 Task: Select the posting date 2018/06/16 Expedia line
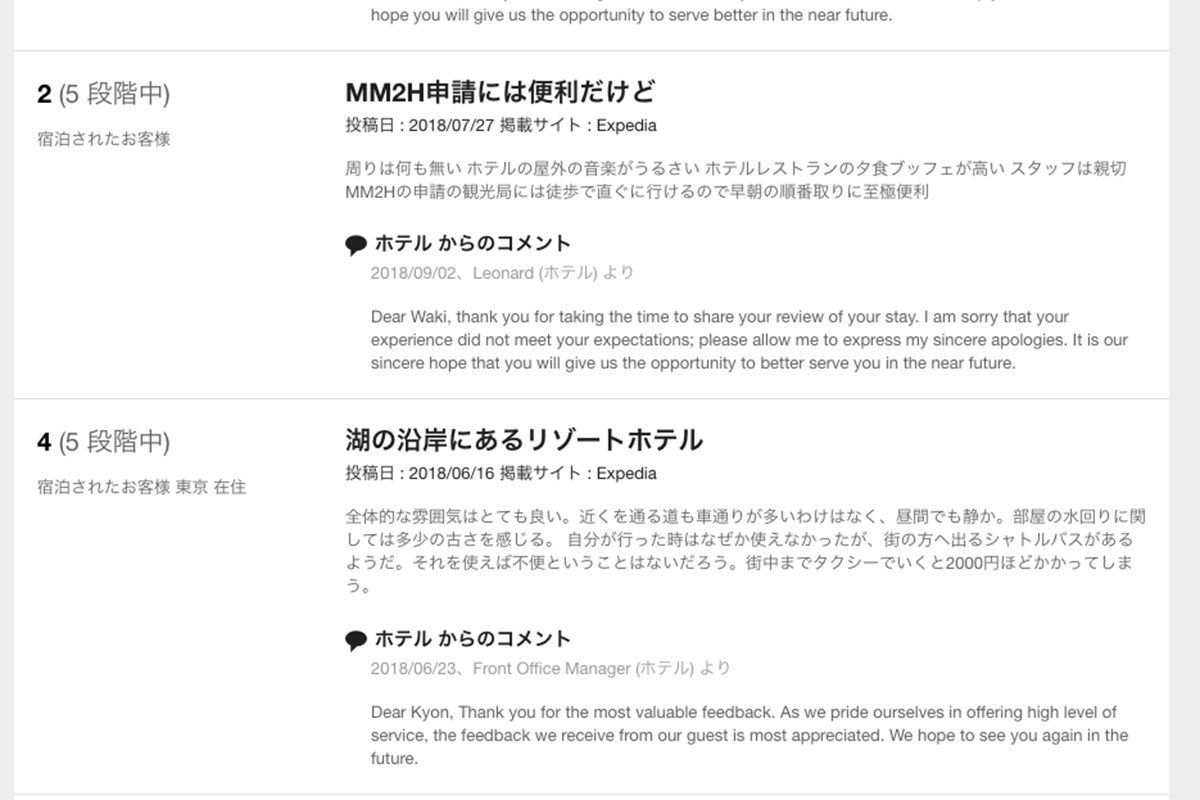click(x=501, y=473)
